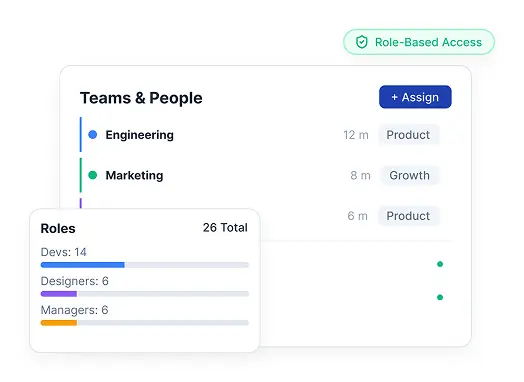Click the Product tag on Engineering row
524x382 pixels.
408,135
